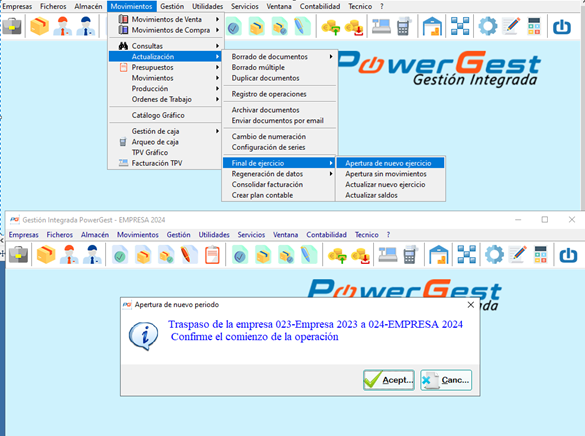
Task: Open the warehouse icon in lower toolbar
Action: pyautogui.click(x=439, y=255)
